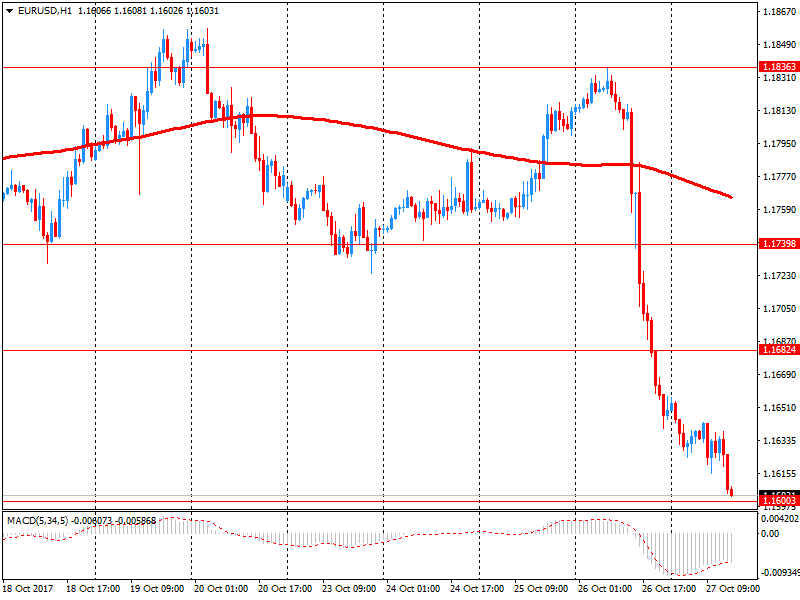800x600 pixels.
Task: Click the MACD 0.00 scale value
Action: (770, 534)
